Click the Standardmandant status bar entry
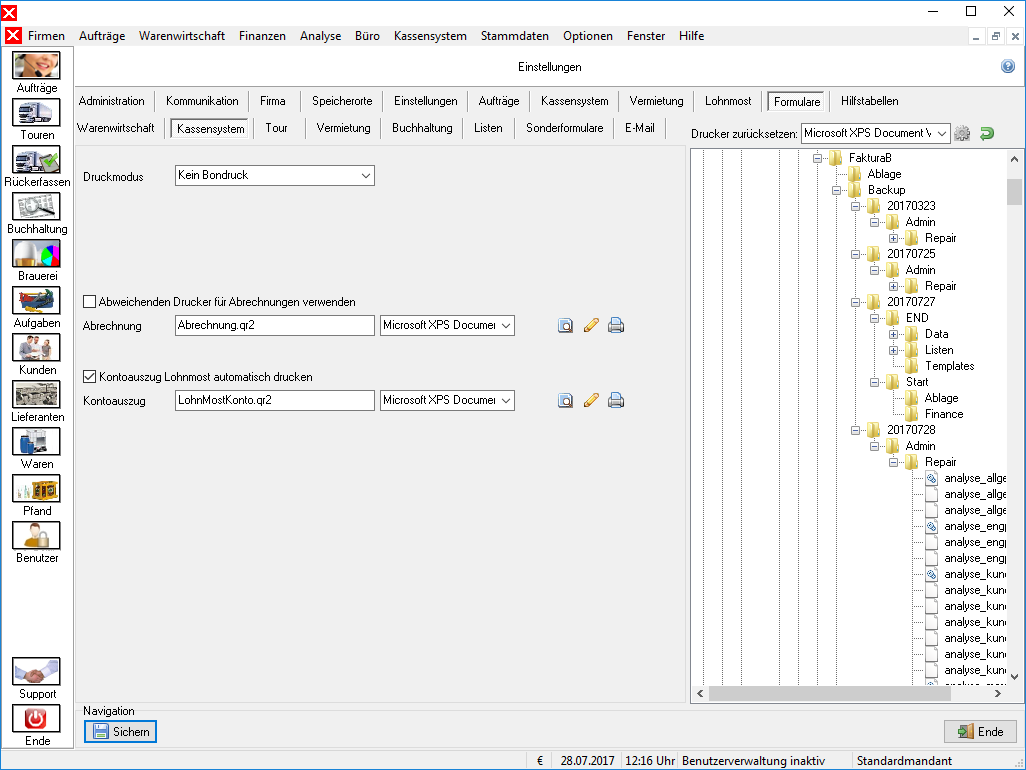Screen dimensions: 1026x770 tap(904, 761)
